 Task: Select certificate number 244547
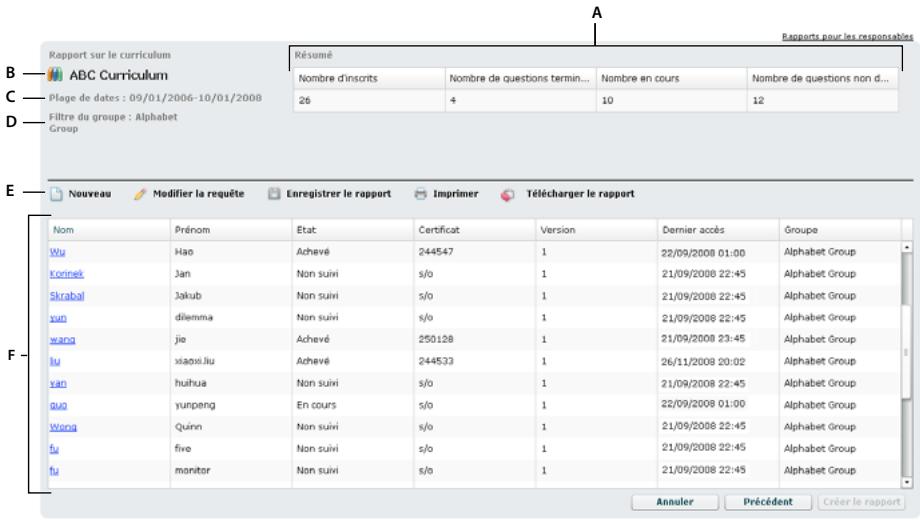(x=436, y=252)
